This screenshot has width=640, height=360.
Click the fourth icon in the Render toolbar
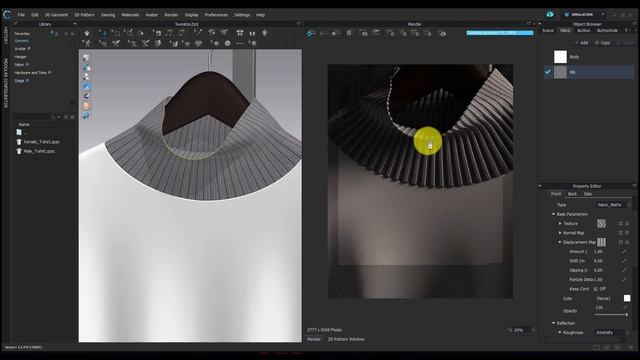[x=349, y=33]
